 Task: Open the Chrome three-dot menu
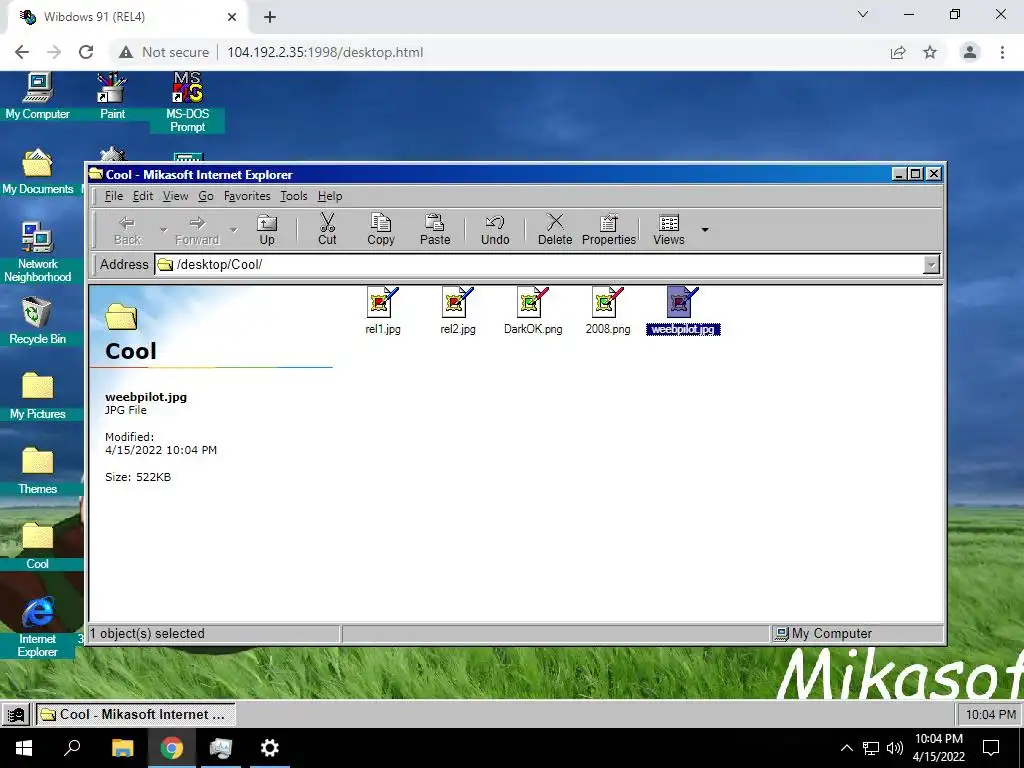click(1002, 52)
